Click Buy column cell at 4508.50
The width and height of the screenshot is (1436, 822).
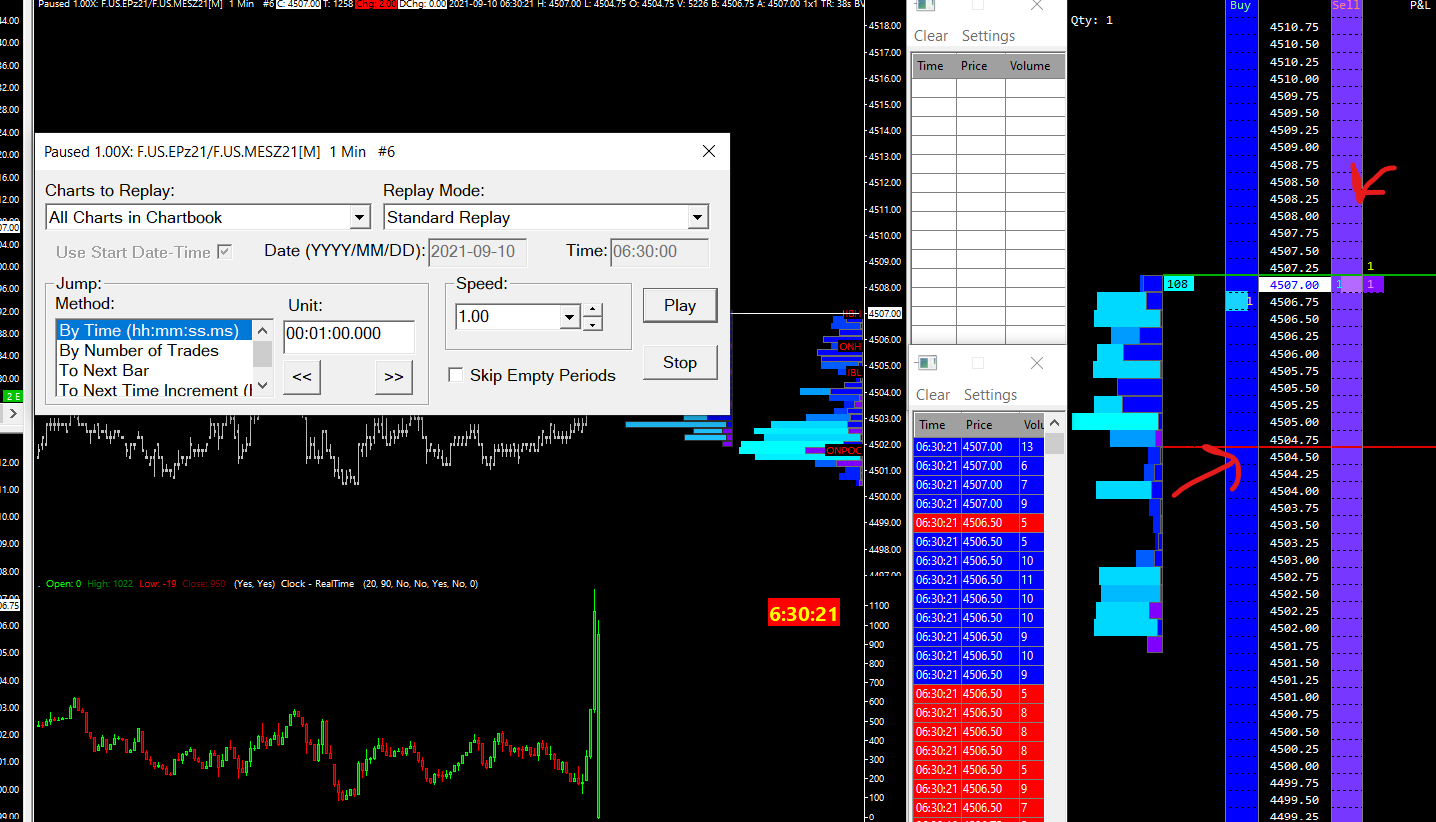1241,182
